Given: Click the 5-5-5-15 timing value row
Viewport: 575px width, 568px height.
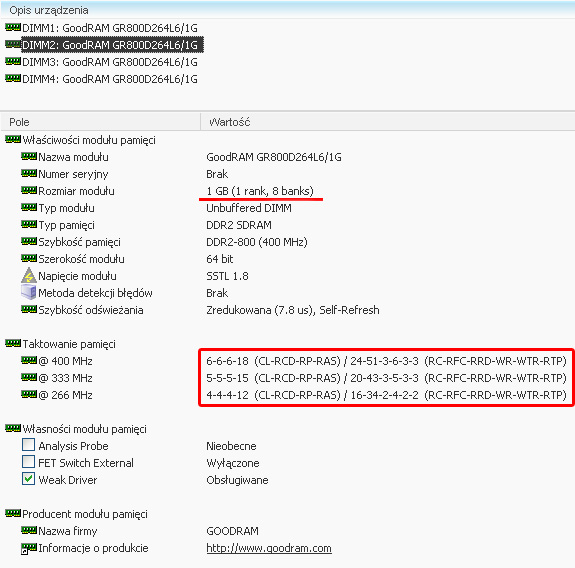Looking at the screenshot, I should coord(386,378).
